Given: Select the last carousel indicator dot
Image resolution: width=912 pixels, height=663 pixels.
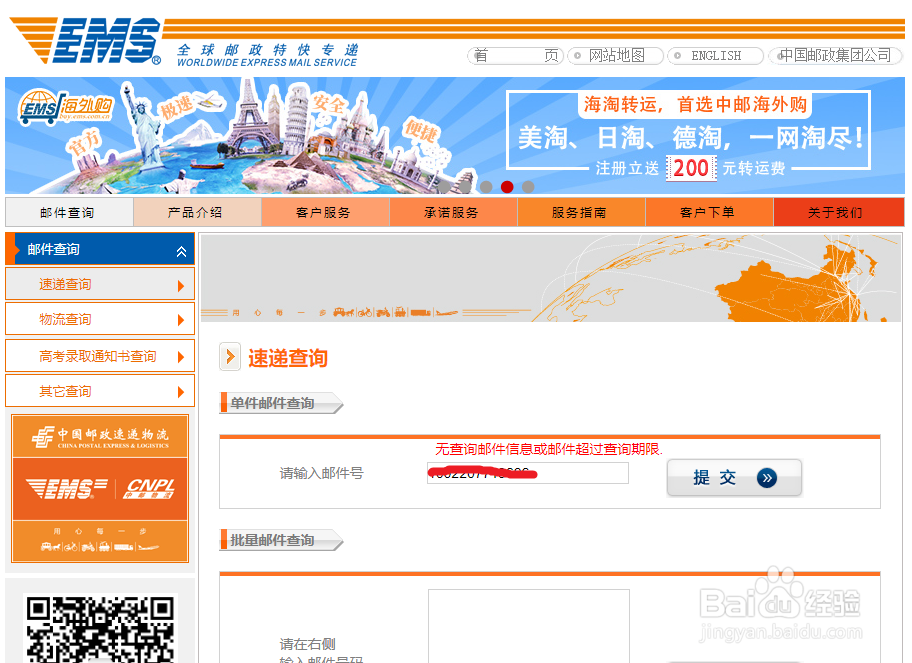Looking at the screenshot, I should pyautogui.click(x=527, y=186).
